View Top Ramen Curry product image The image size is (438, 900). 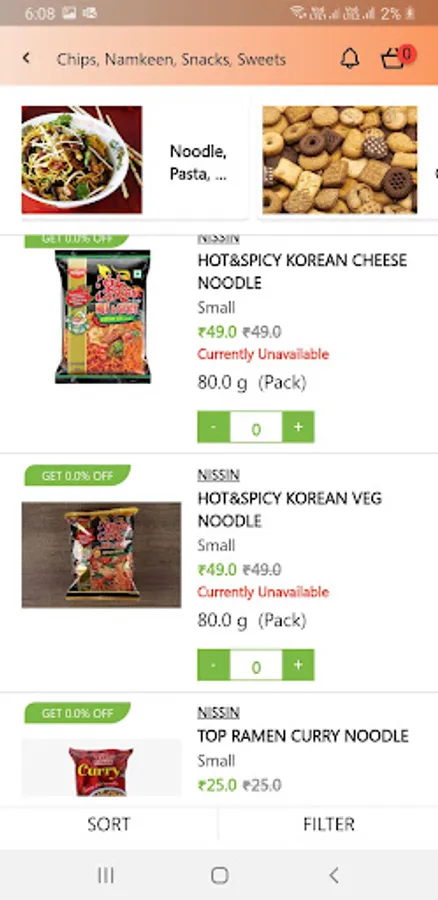[102, 767]
